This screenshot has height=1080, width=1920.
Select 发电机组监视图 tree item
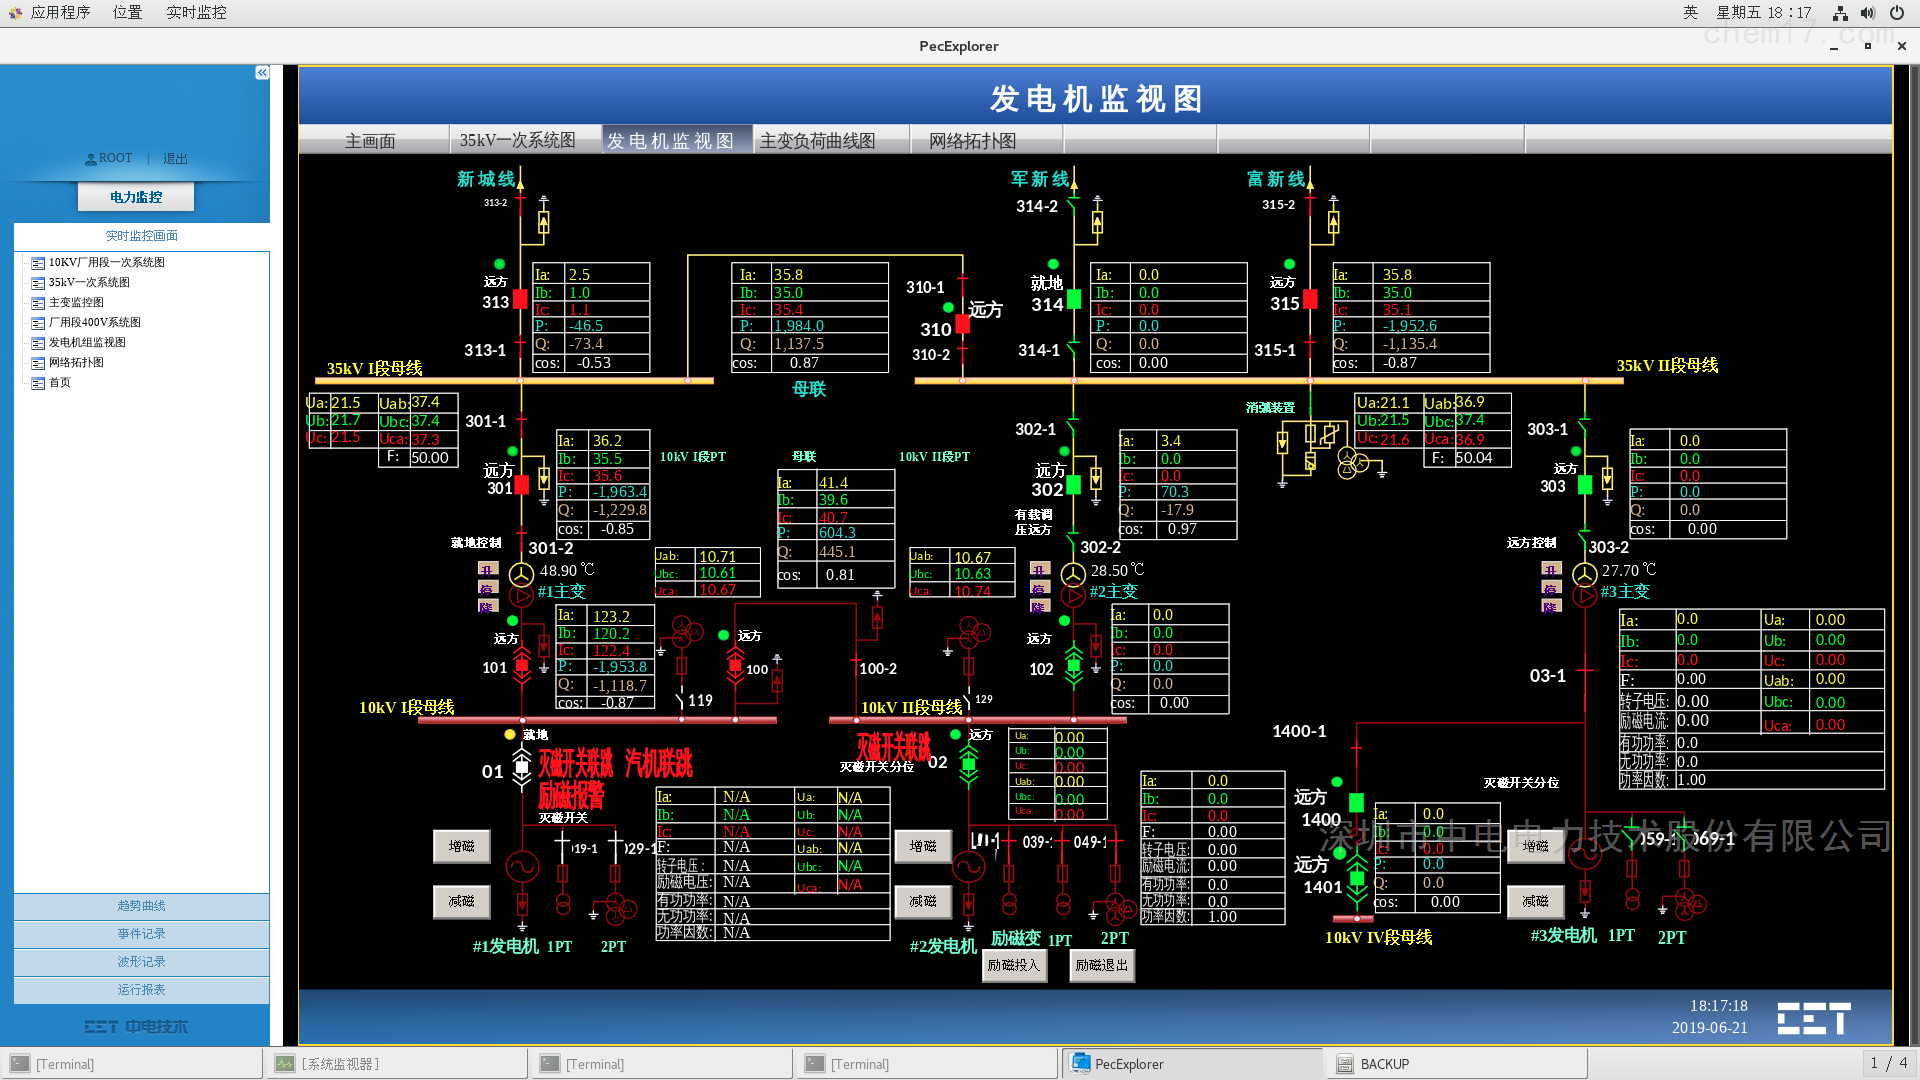87,343
